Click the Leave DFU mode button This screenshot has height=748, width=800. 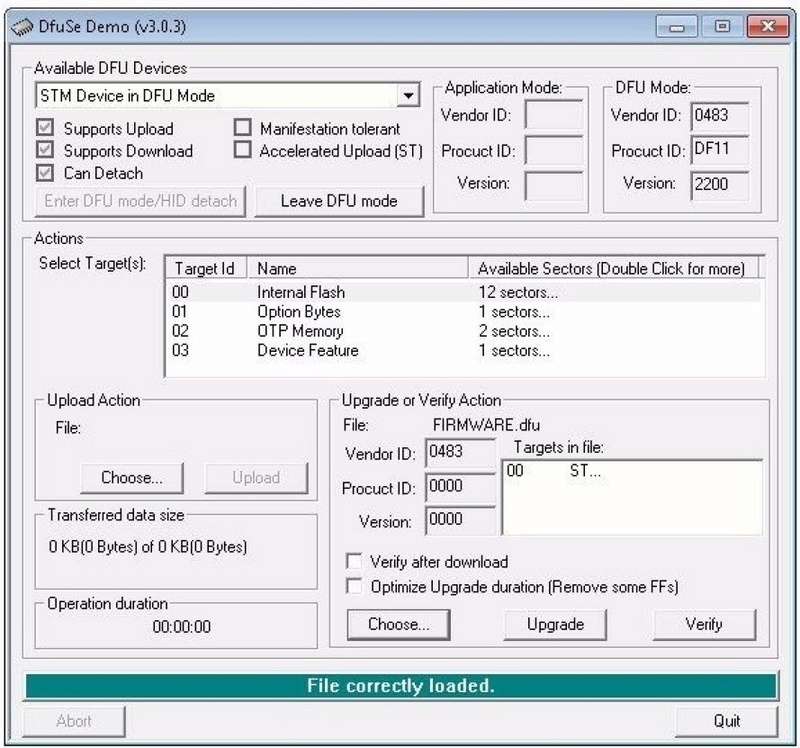tap(339, 201)
